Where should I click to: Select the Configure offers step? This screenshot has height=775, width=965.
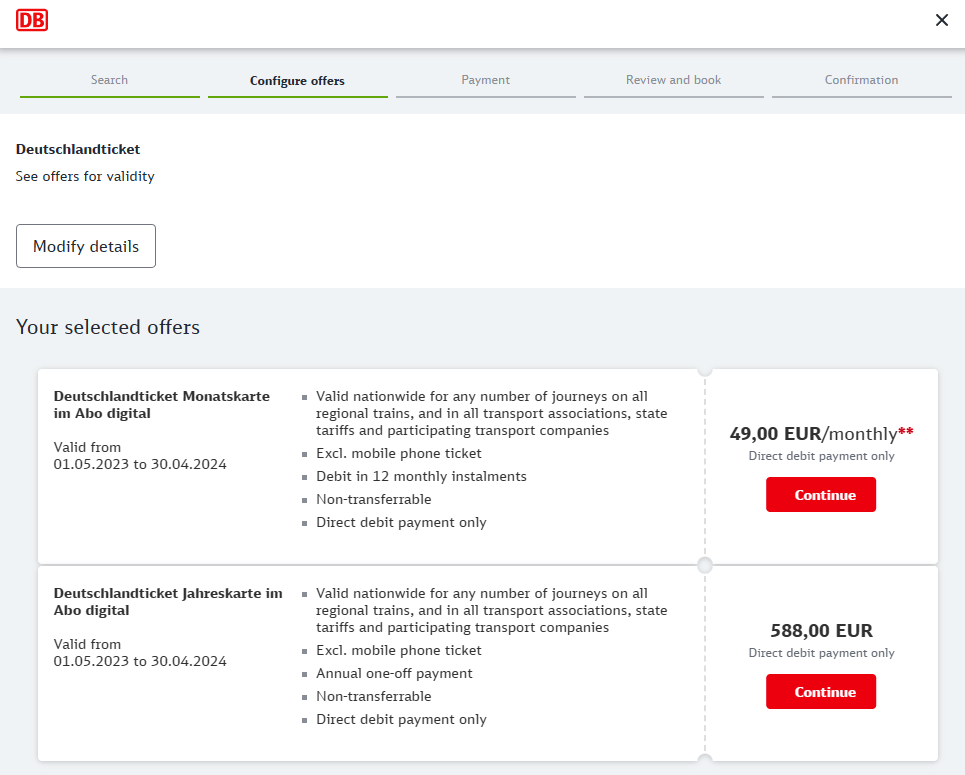297,81
